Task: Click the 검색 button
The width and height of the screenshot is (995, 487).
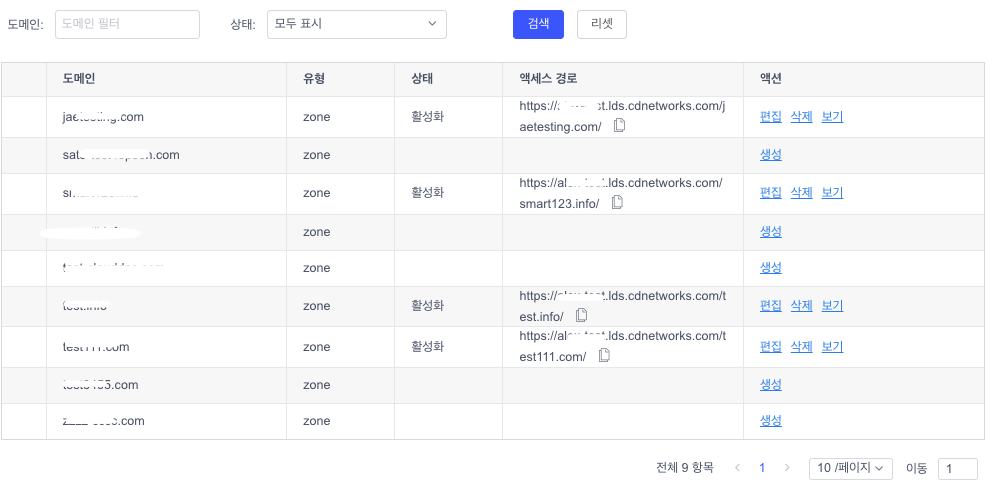Action: (538, 24)
